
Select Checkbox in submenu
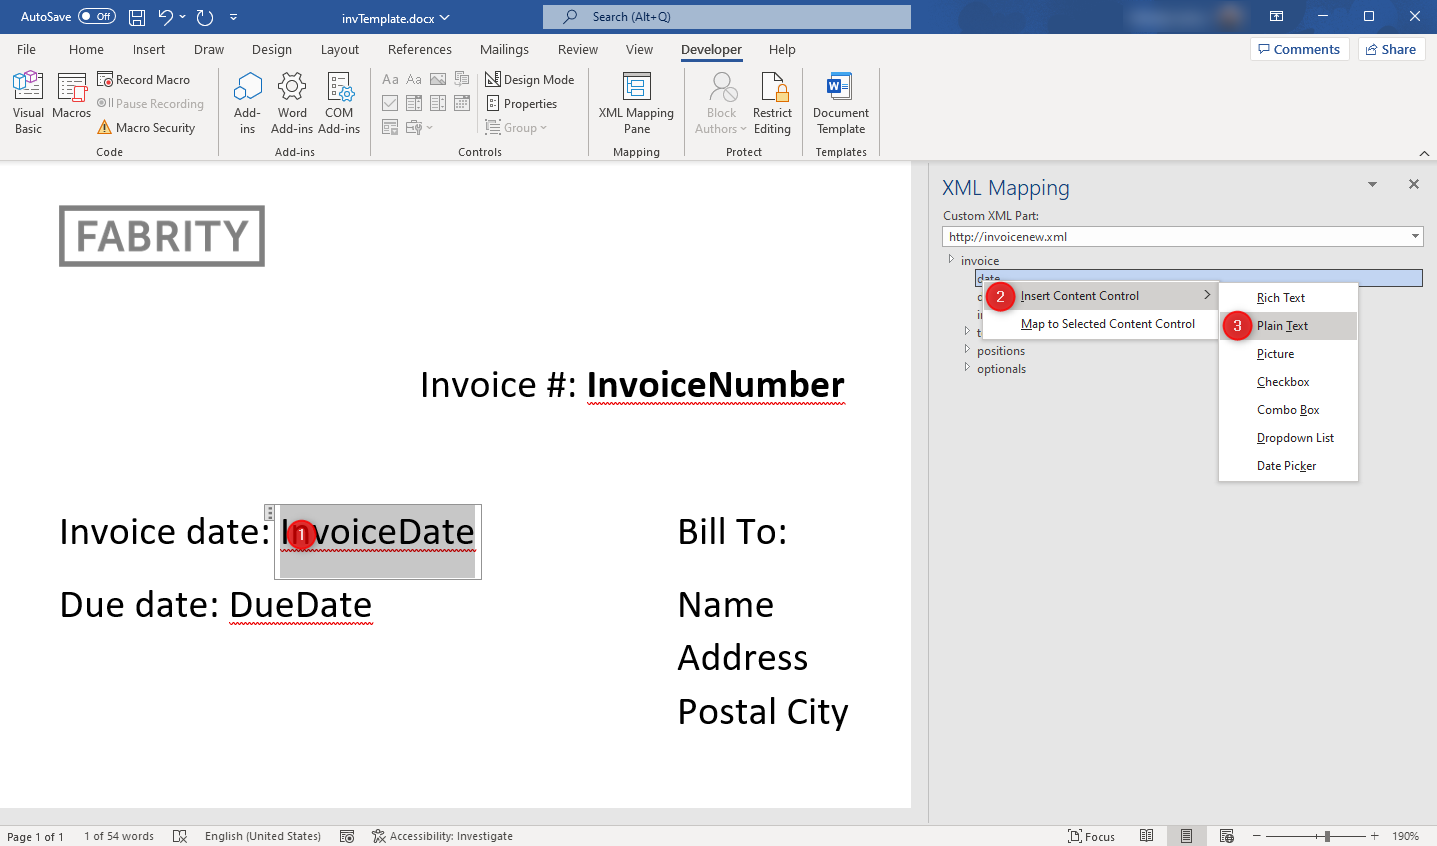tap(1288, 382)
